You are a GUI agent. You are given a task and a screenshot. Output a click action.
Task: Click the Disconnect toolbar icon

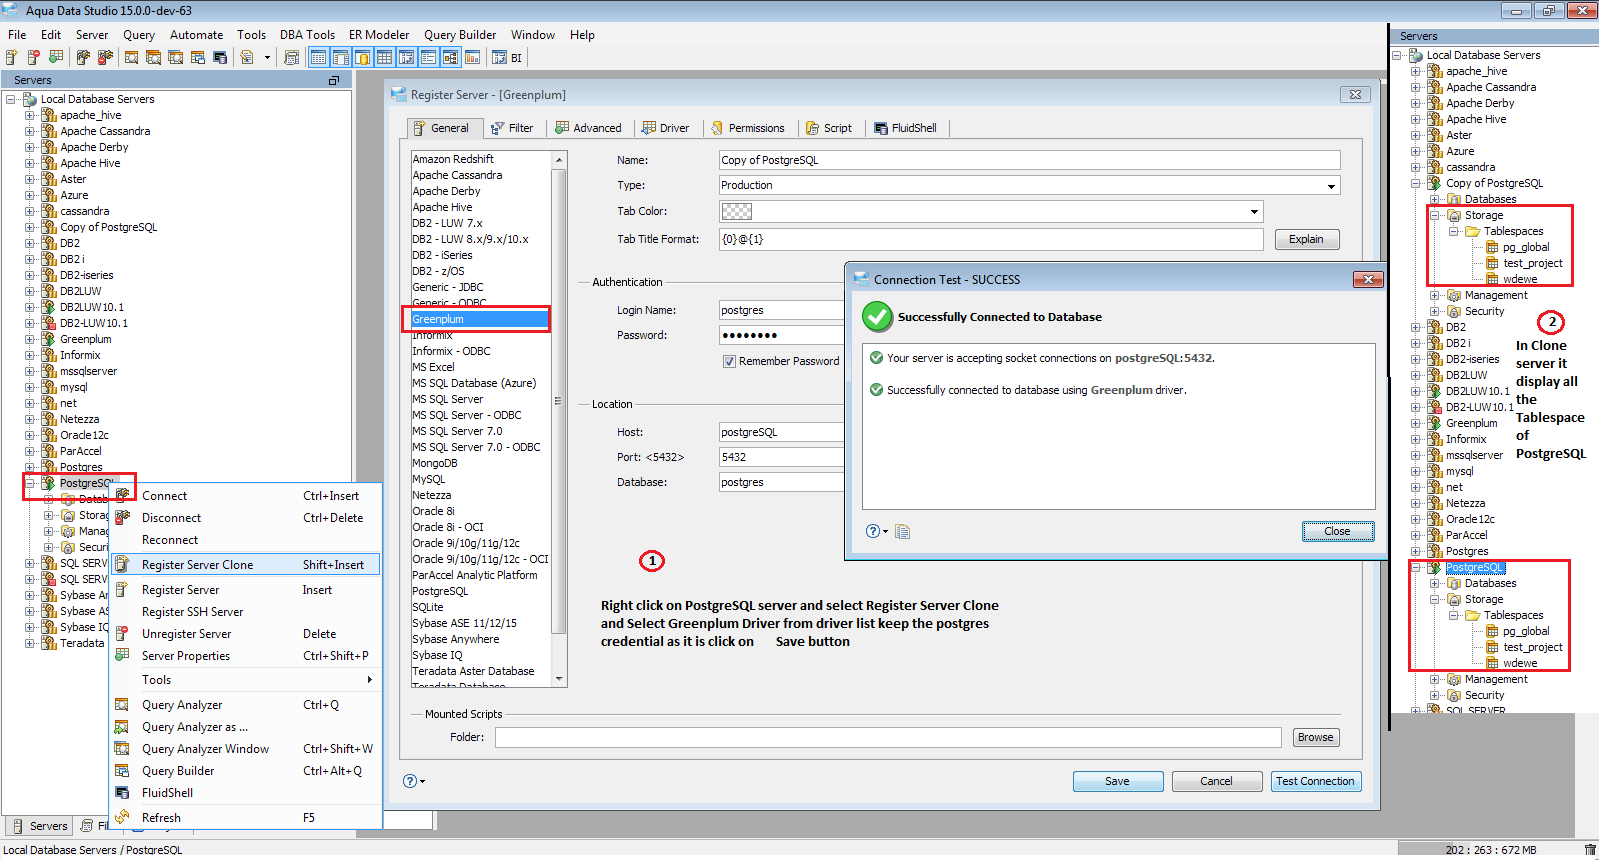[105, 58]
